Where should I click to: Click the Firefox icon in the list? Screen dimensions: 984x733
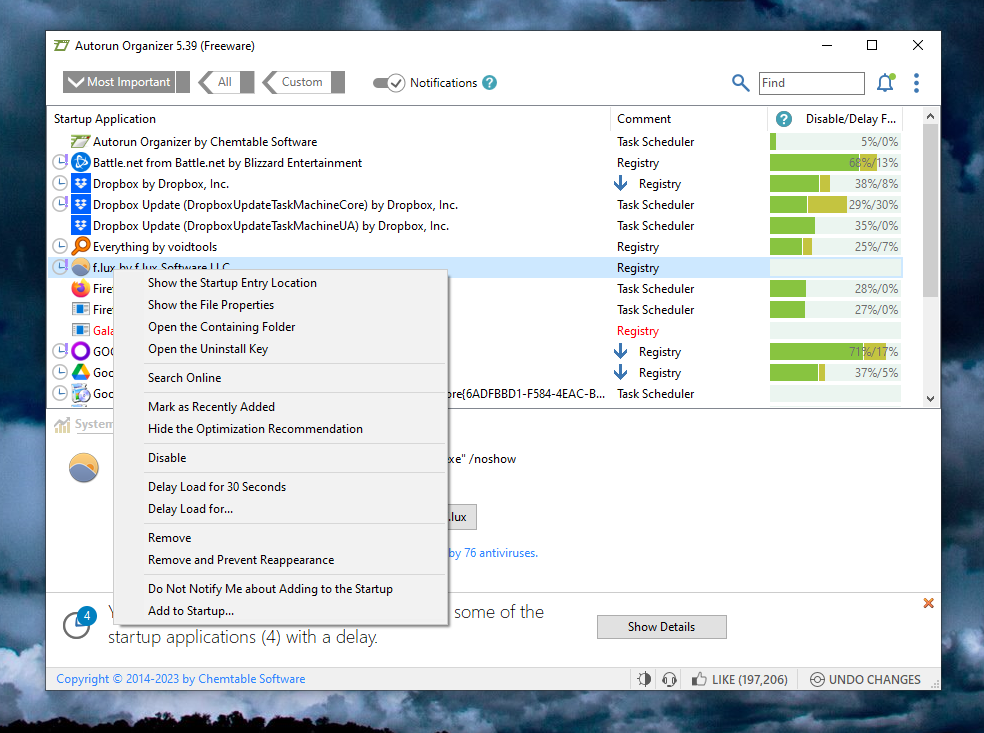tap(80, 289)
